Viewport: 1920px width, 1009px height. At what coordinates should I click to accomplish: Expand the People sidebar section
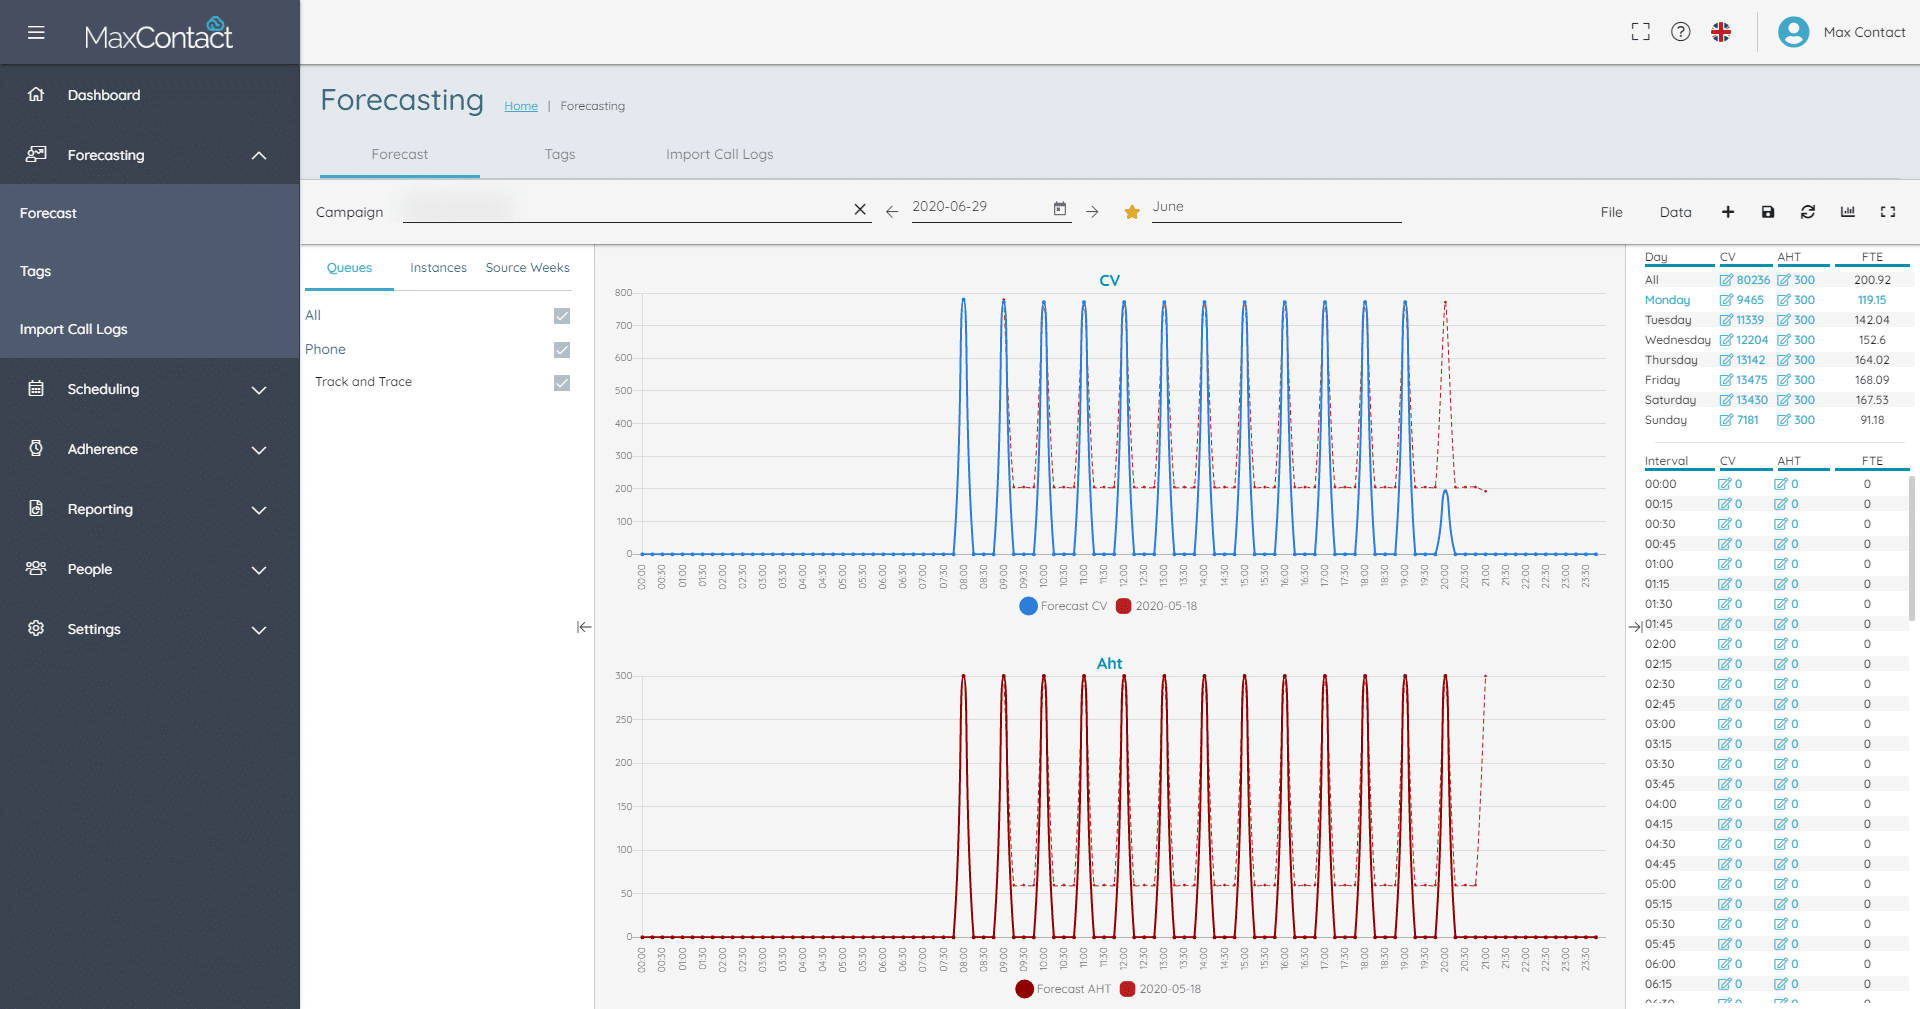[x=259, y=570]
